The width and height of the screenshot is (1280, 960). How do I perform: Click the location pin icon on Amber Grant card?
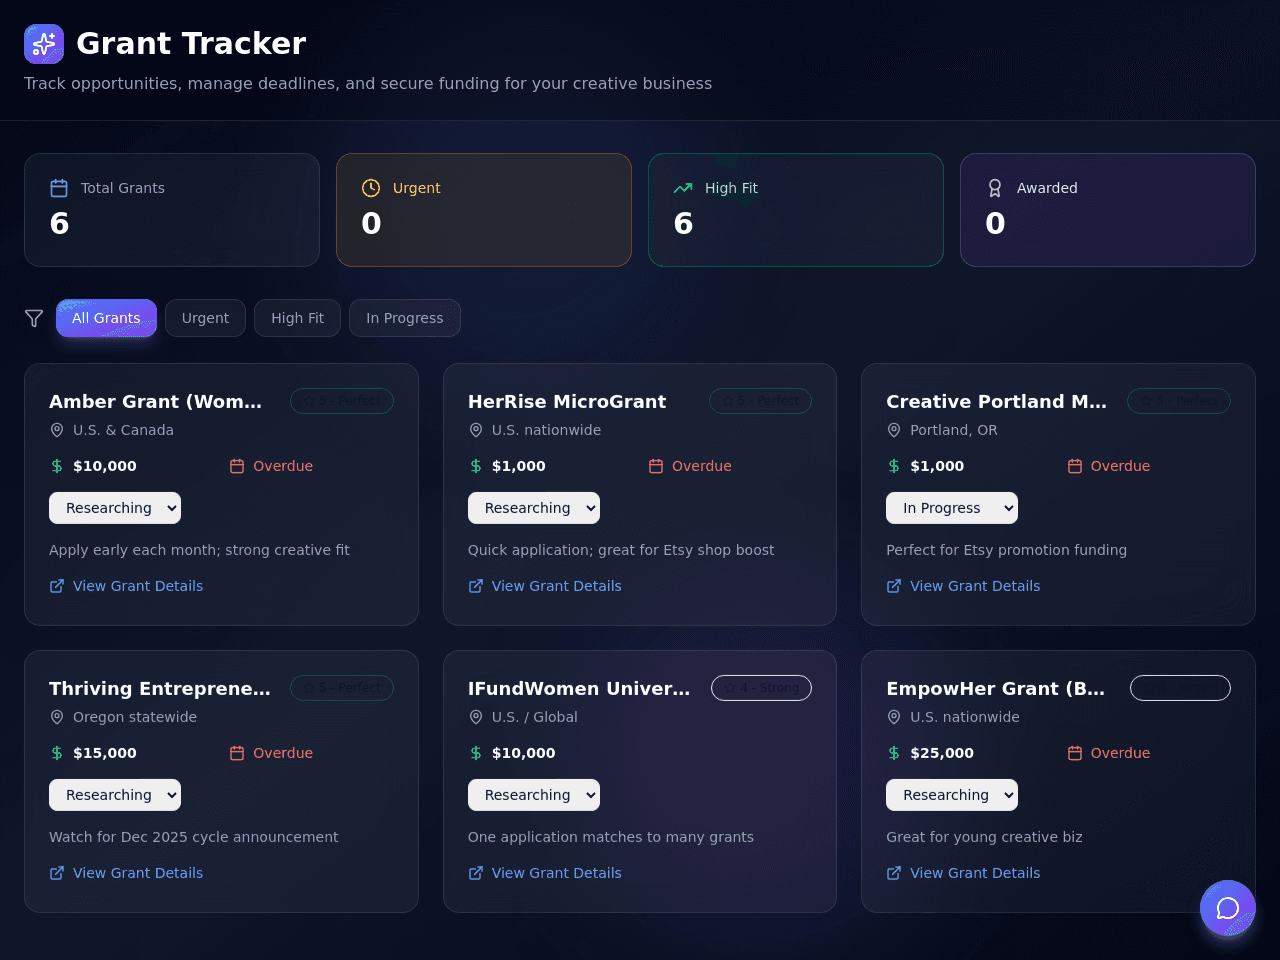tap(57, 430)
